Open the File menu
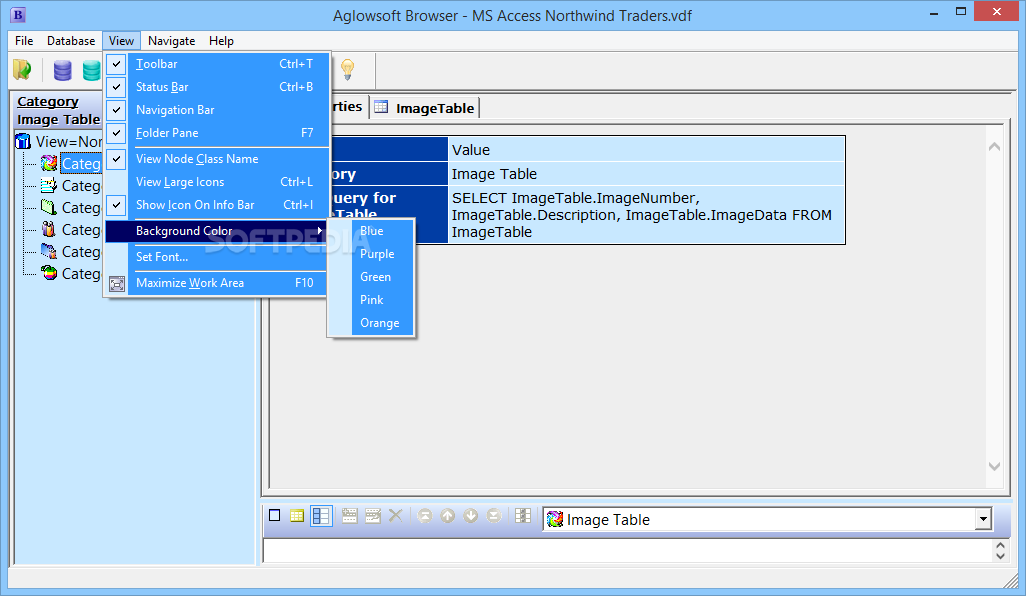1026x596 pixels. 24,41
